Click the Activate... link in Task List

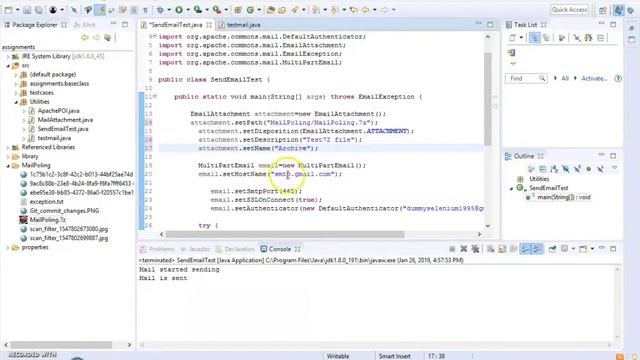[x=594, y=78]
